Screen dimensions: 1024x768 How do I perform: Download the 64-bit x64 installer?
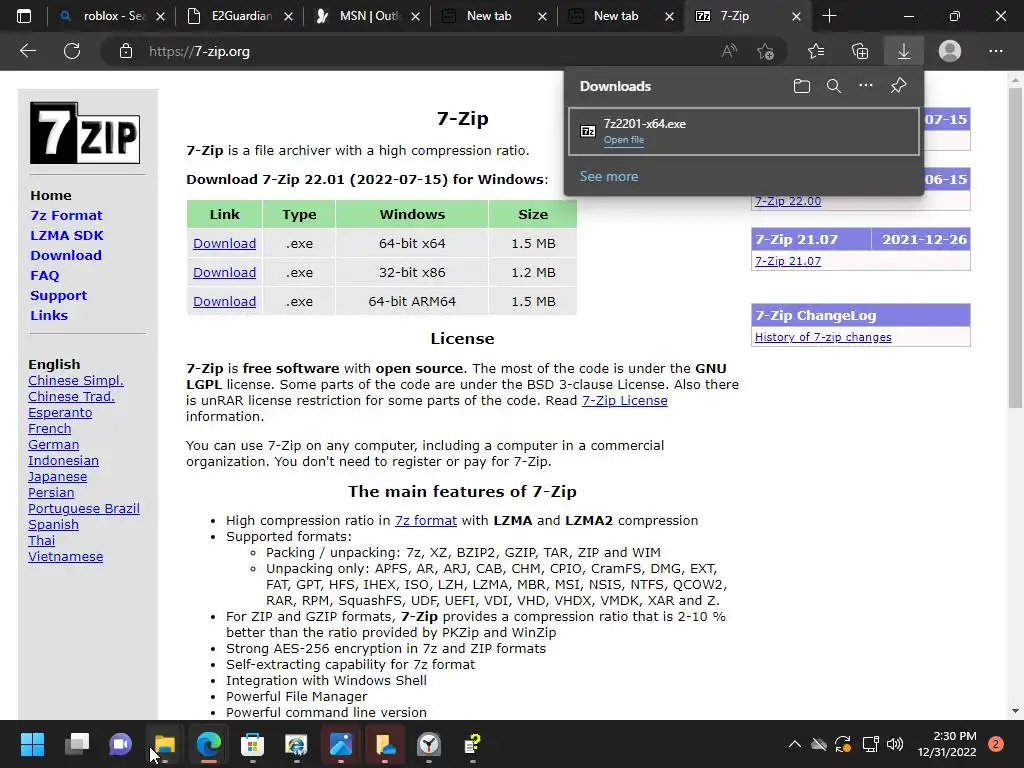coord(224,244)
